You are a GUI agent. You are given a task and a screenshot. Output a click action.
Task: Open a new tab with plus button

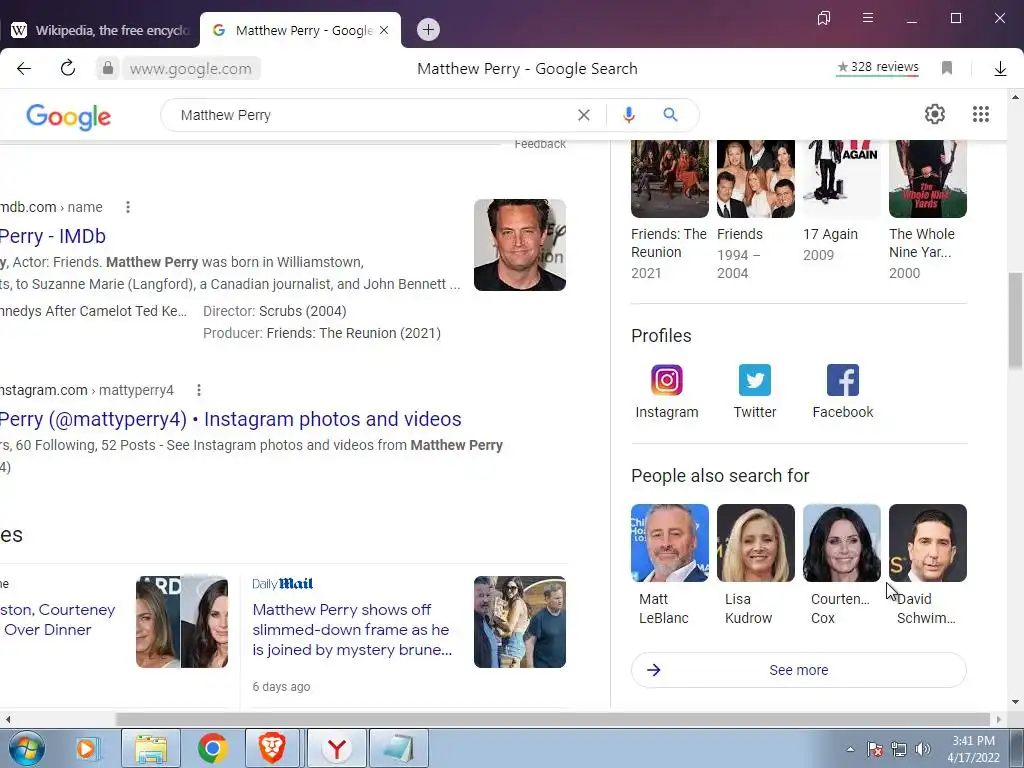point(428,29)
